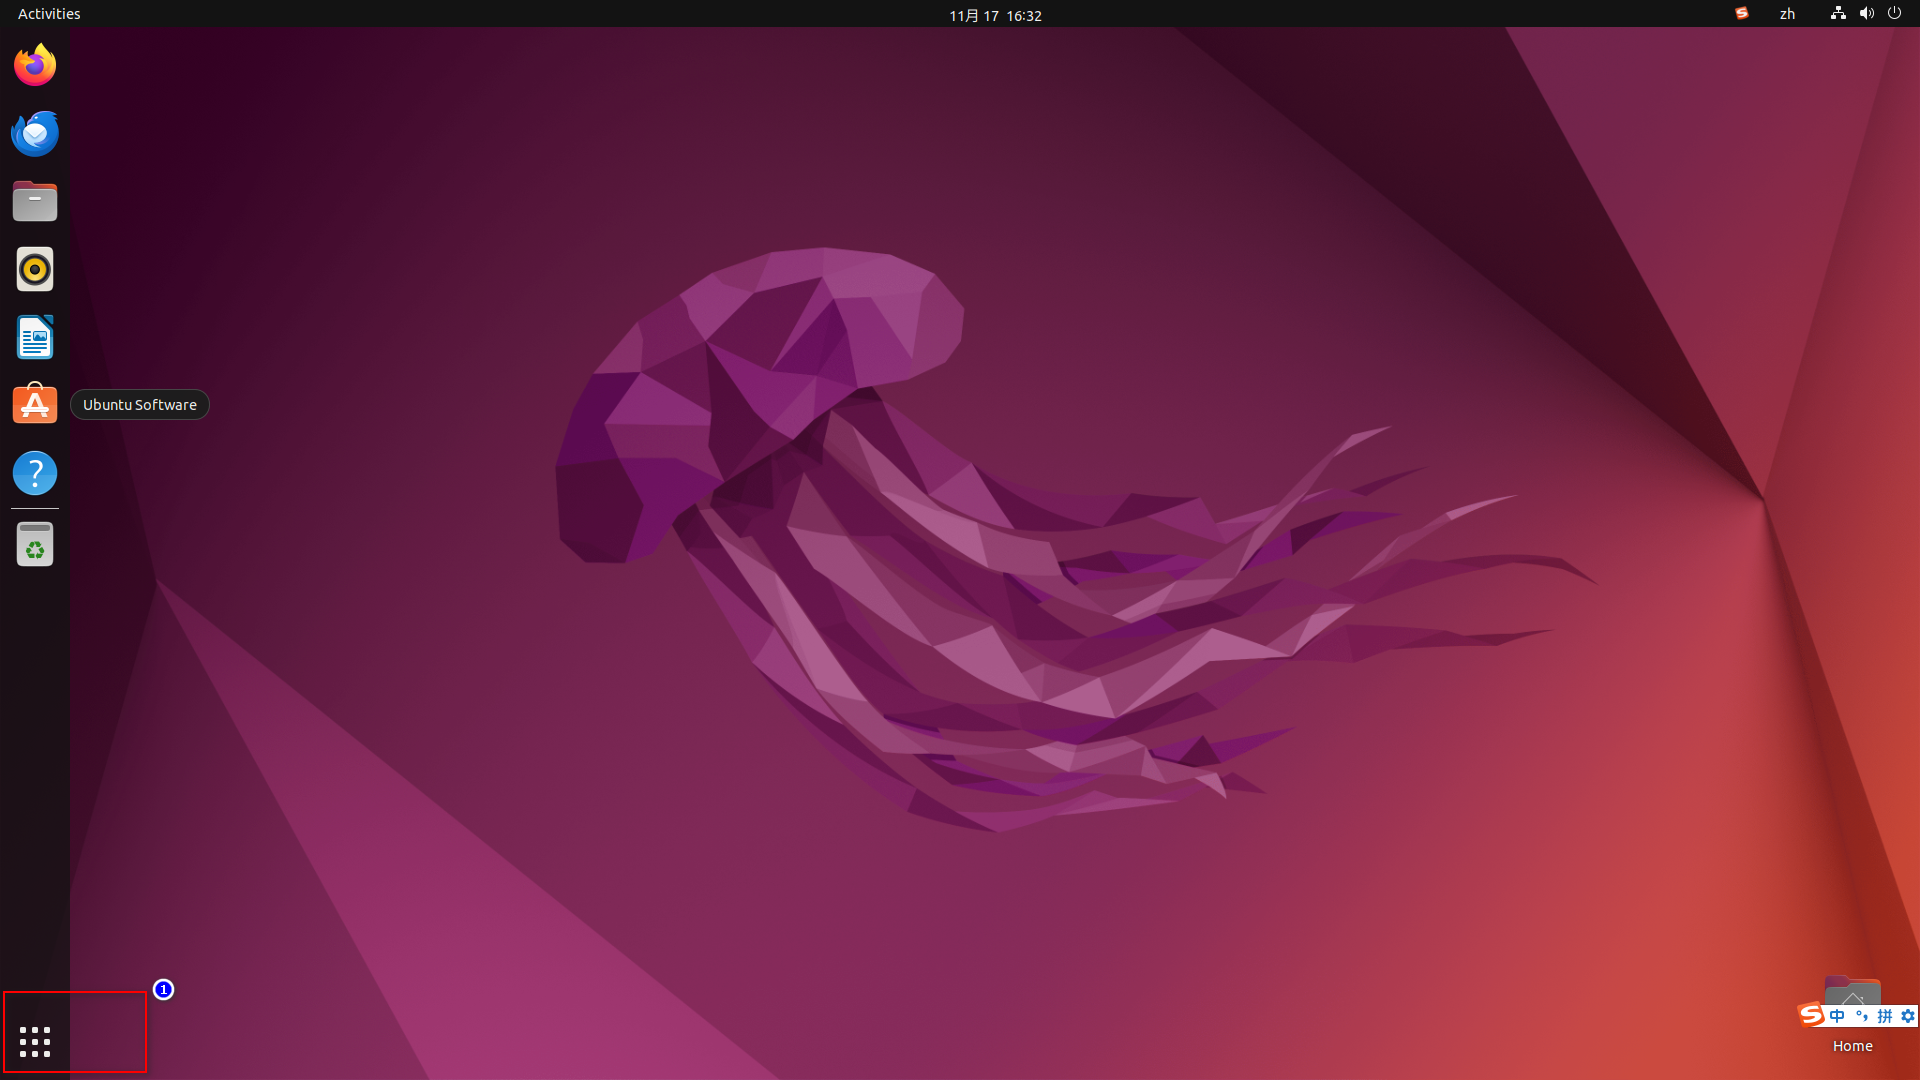
Task: Launch Thunderbird mail from the dock
Action: 35,133
